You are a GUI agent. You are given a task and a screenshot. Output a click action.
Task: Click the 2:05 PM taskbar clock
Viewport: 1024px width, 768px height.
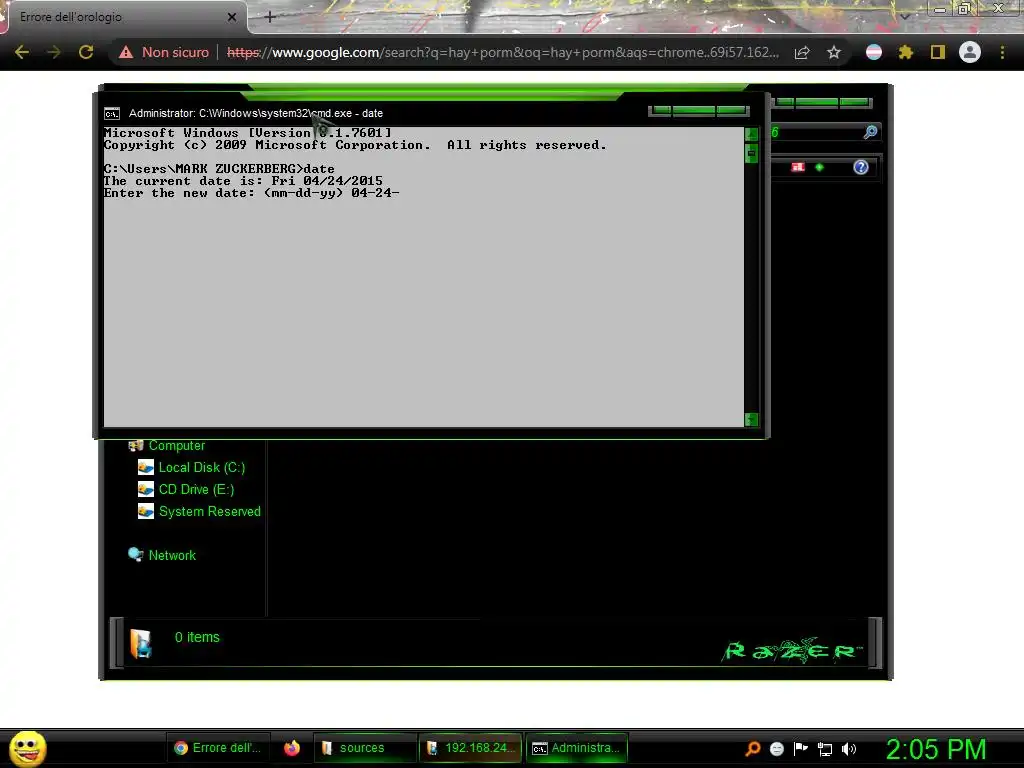click(x=936, y=749)
